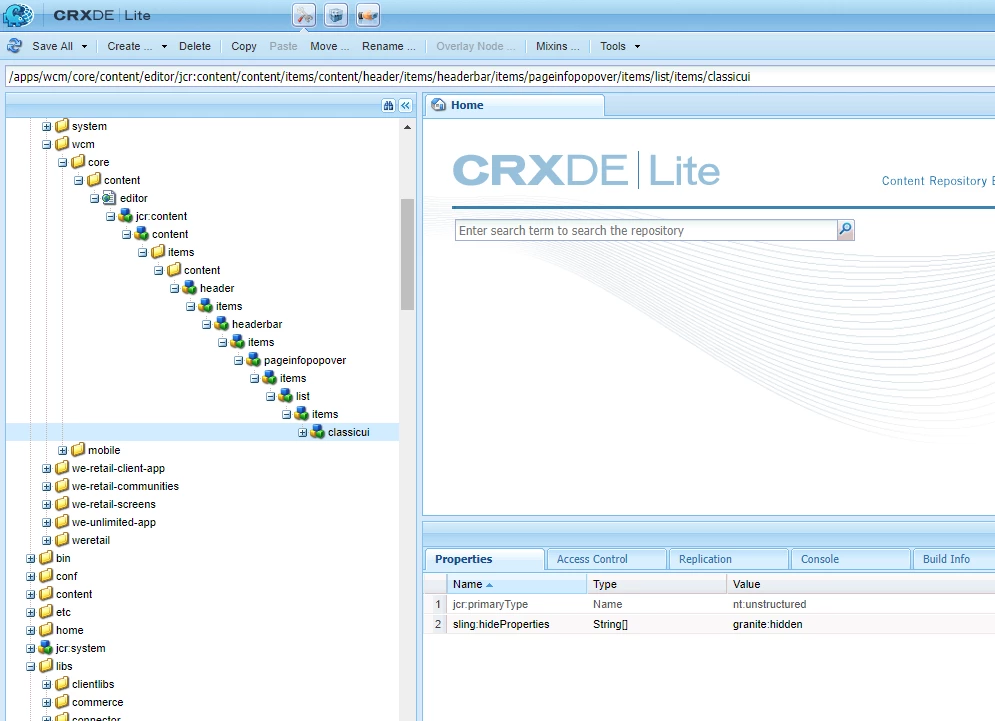Click the header node icon

(x=190, y=288)
